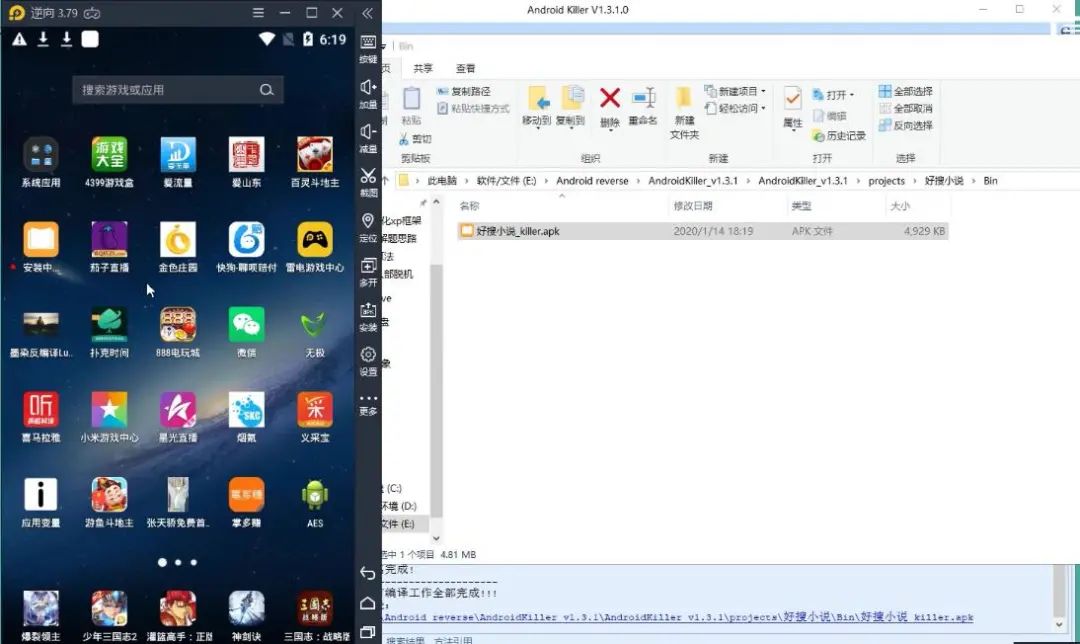Screen dimensions: 1080x644
Task: Click 好搜小说 in the address breadcrumb
Action: [944, 180]
